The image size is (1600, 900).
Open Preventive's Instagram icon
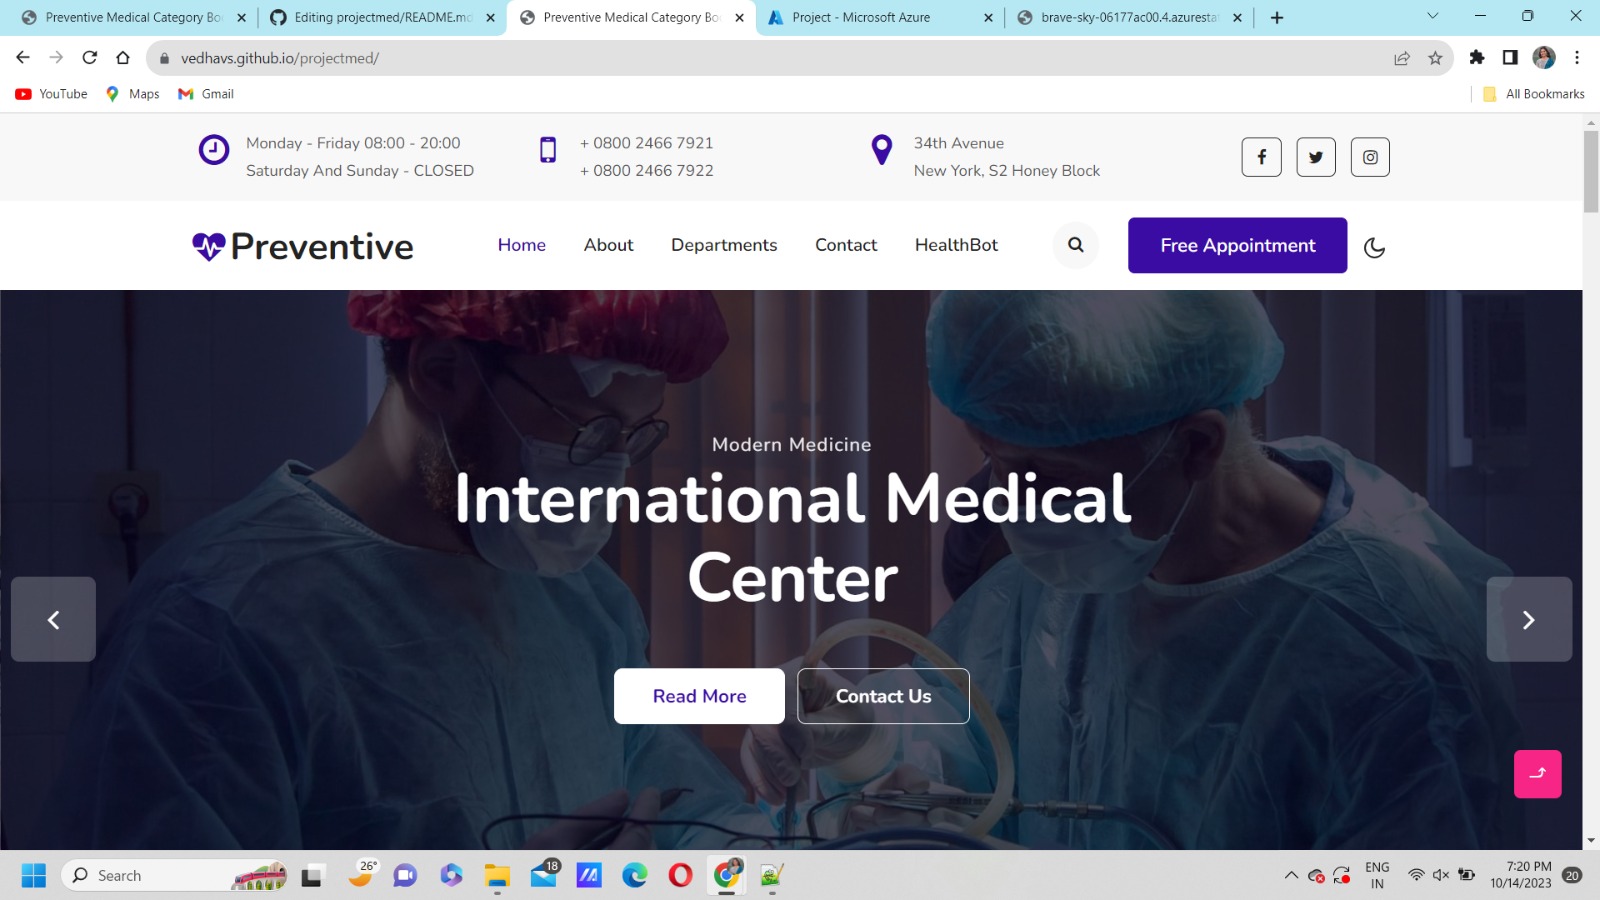pos(1370,157)
